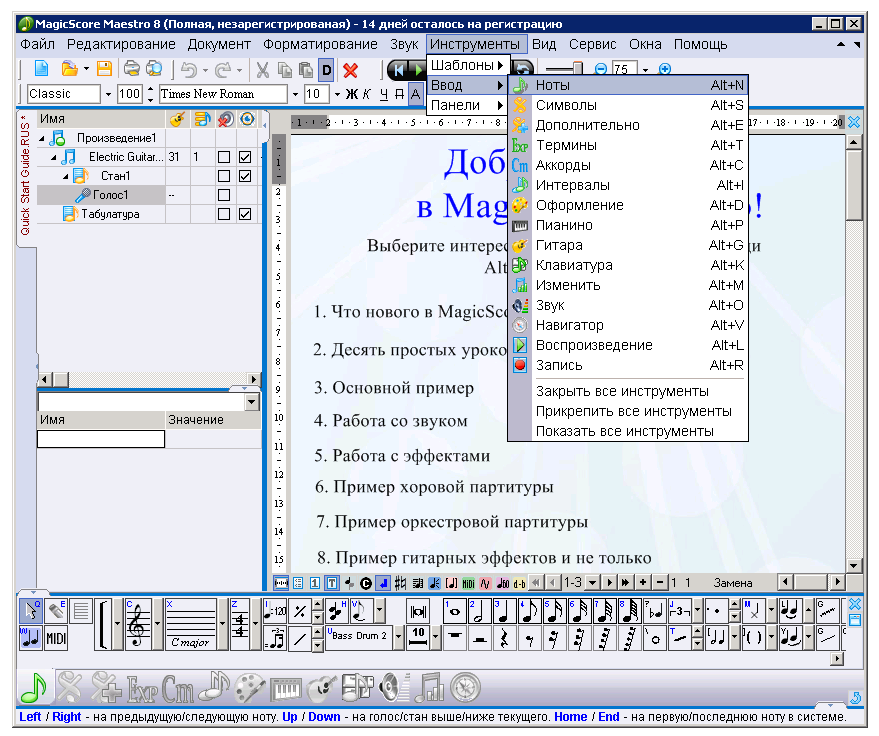
Task: Open link '3. Основной пример'
Action: click(394, 388)
